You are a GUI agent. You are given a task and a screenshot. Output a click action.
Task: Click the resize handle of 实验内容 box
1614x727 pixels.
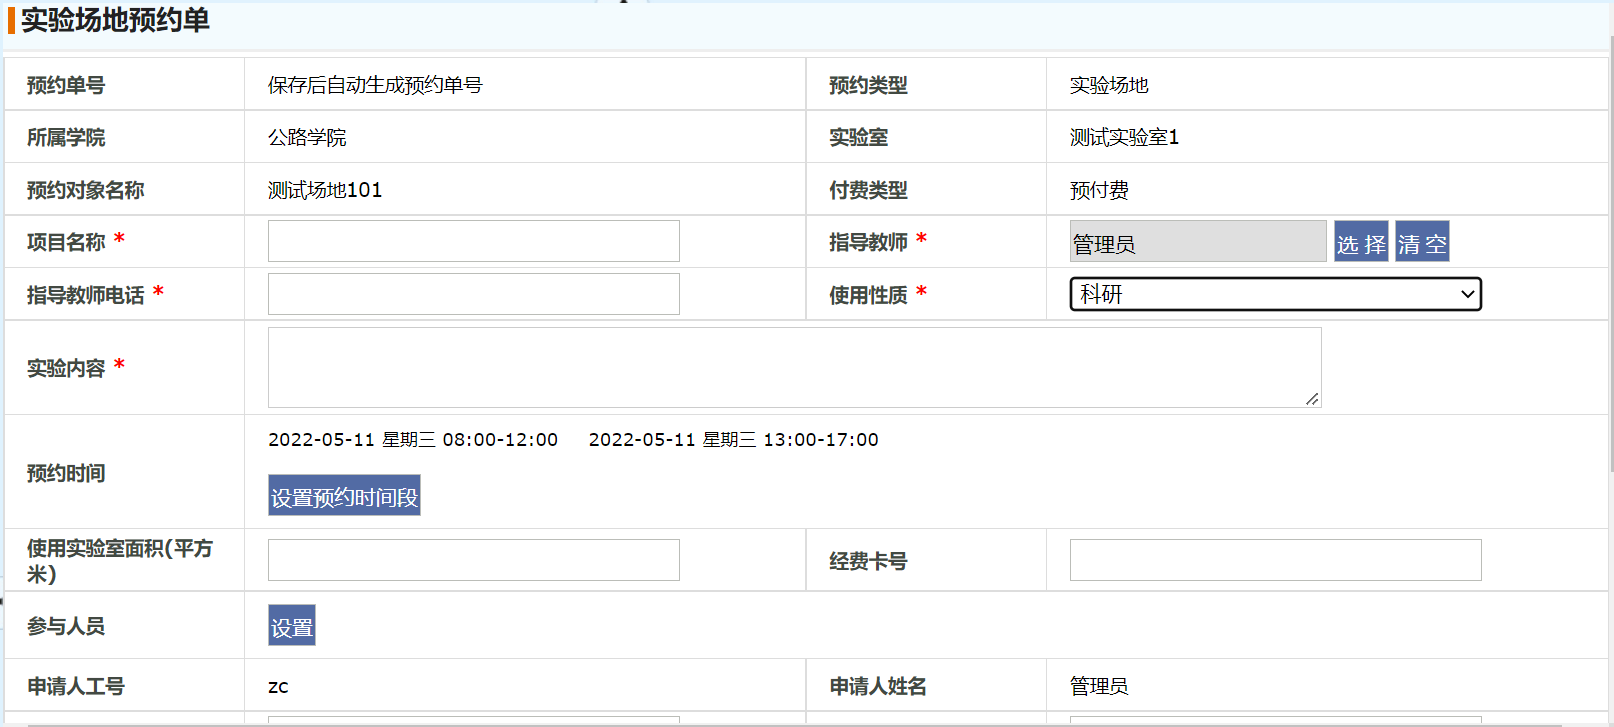1312,399
